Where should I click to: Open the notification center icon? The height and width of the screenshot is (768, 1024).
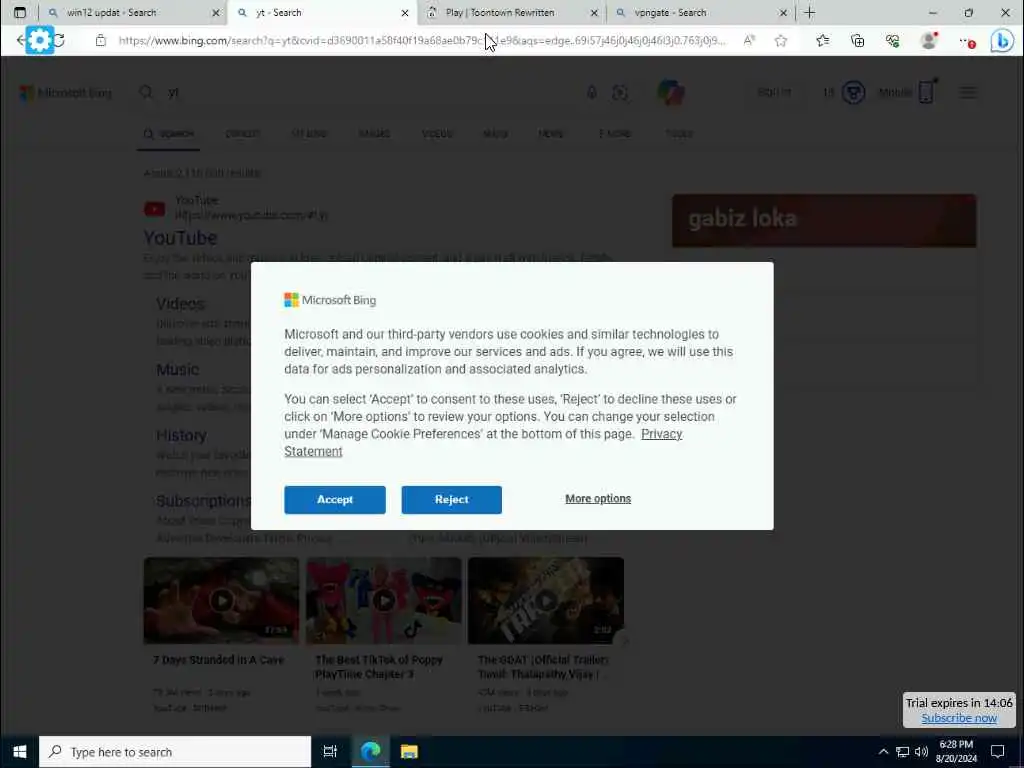997,752
